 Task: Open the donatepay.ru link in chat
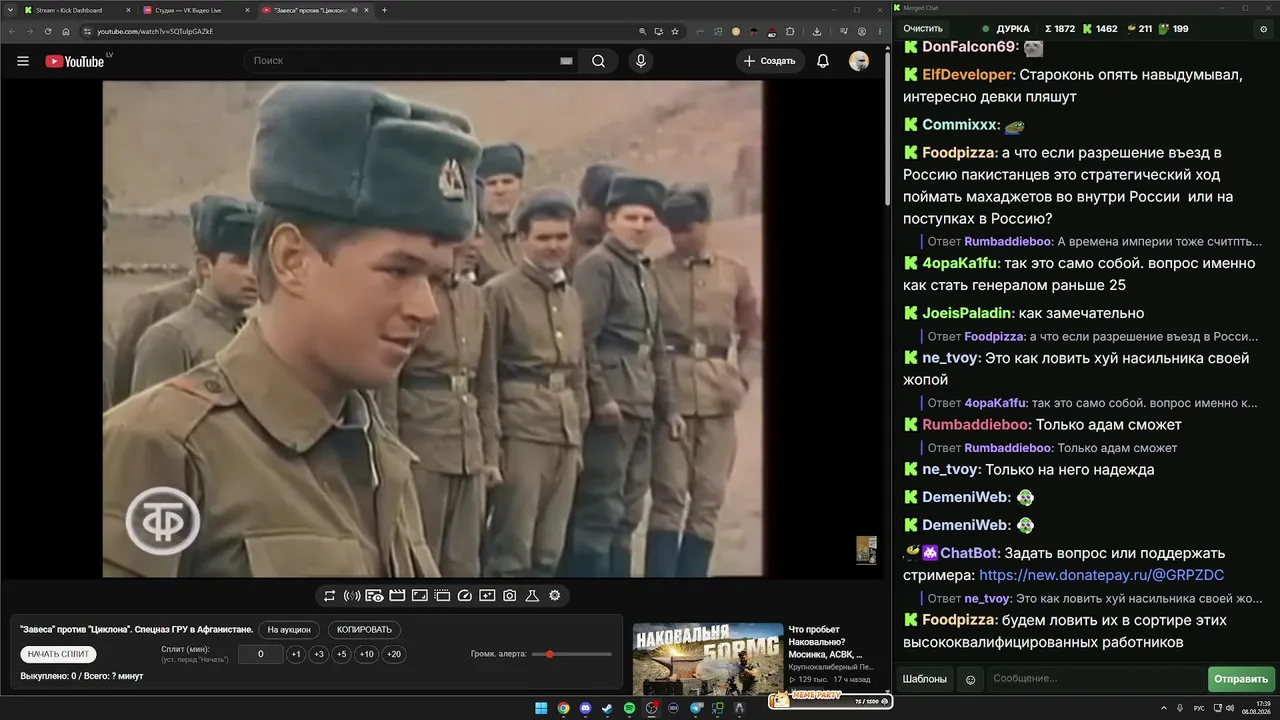tap(1101, 575)
